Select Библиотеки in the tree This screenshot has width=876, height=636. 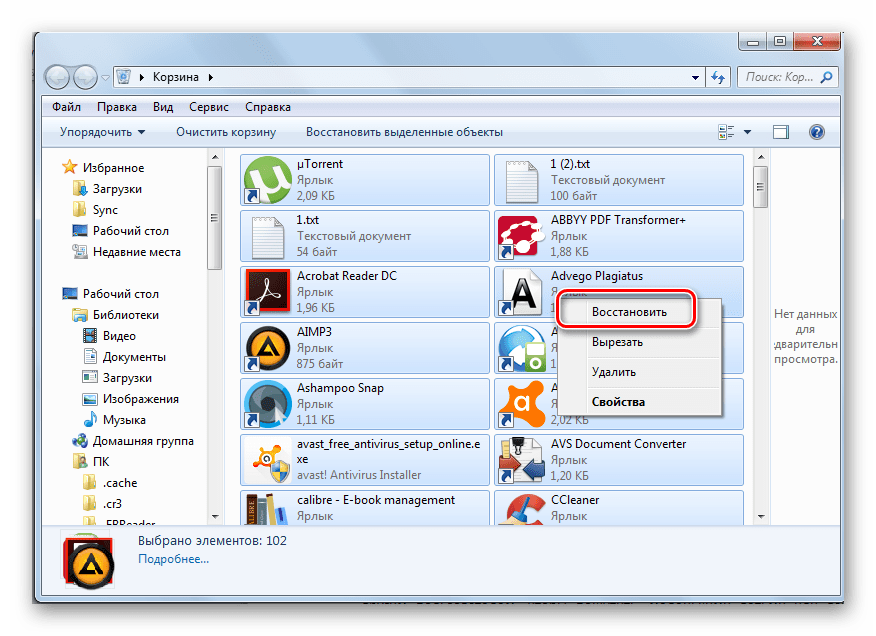pyautogui.click(x=126, y=315)
